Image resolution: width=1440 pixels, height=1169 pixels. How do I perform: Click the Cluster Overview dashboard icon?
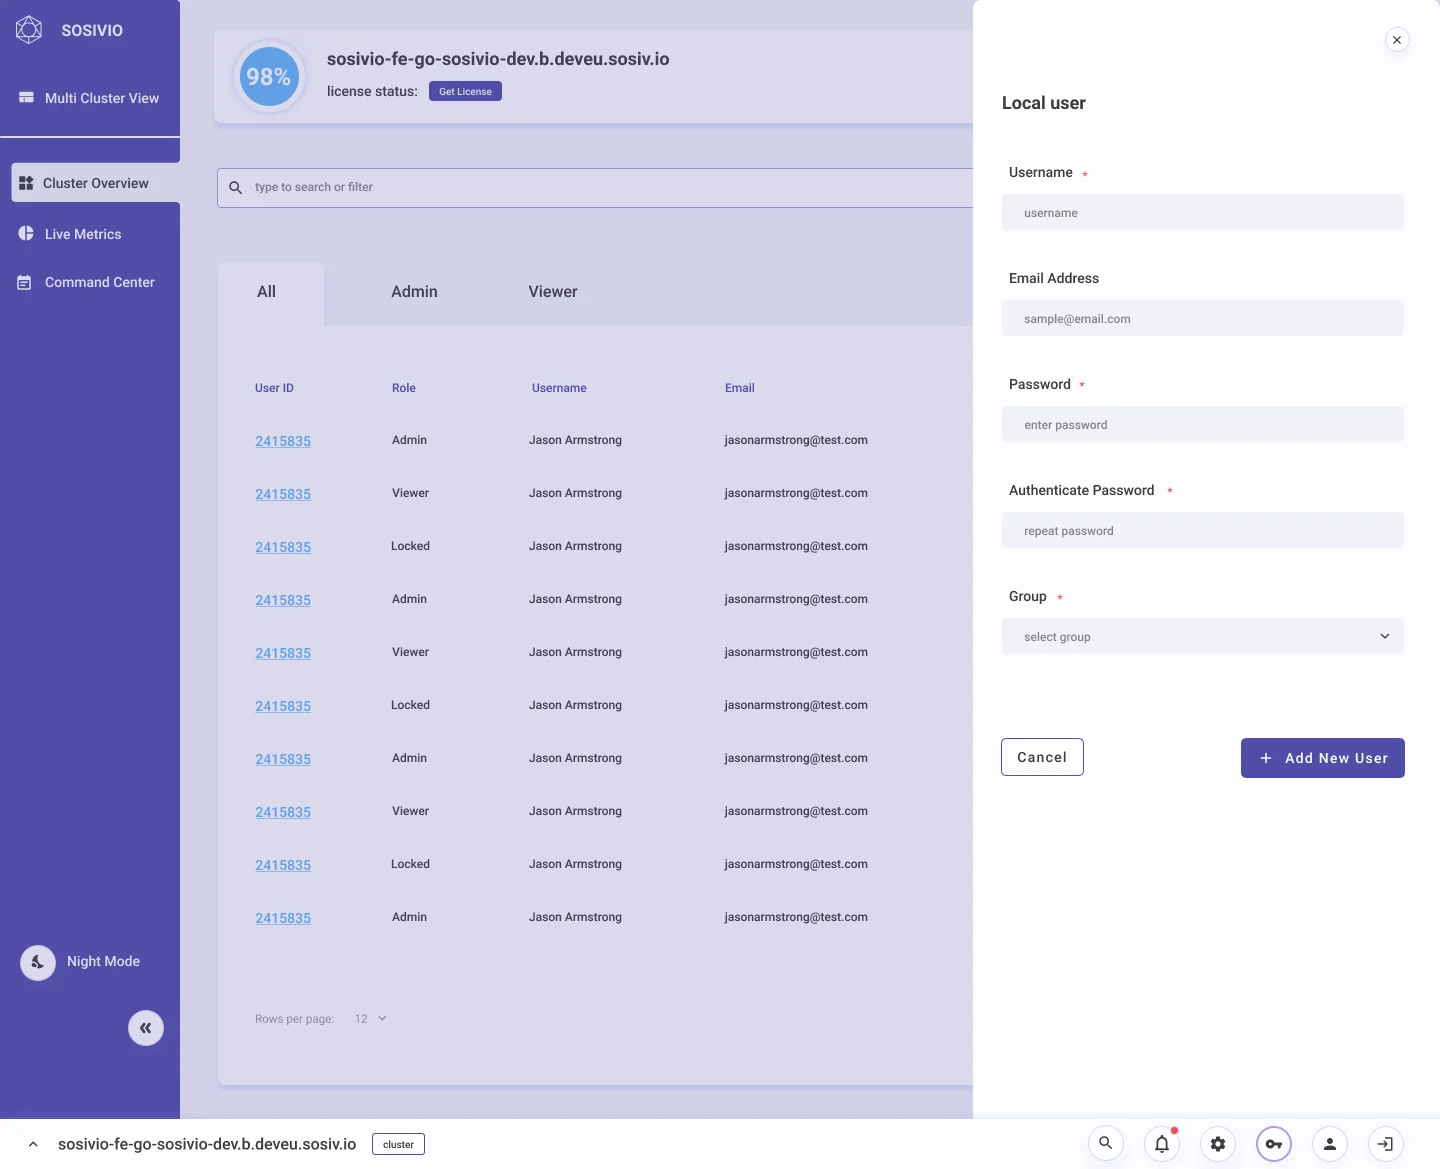point(26,183)
